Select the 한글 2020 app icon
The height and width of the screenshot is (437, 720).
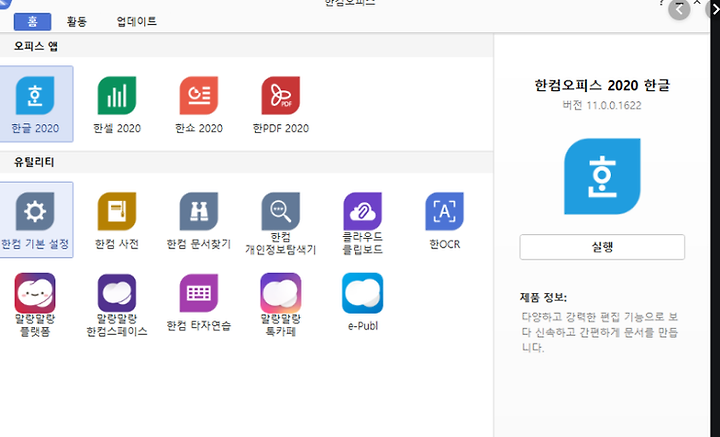[35, 95]
